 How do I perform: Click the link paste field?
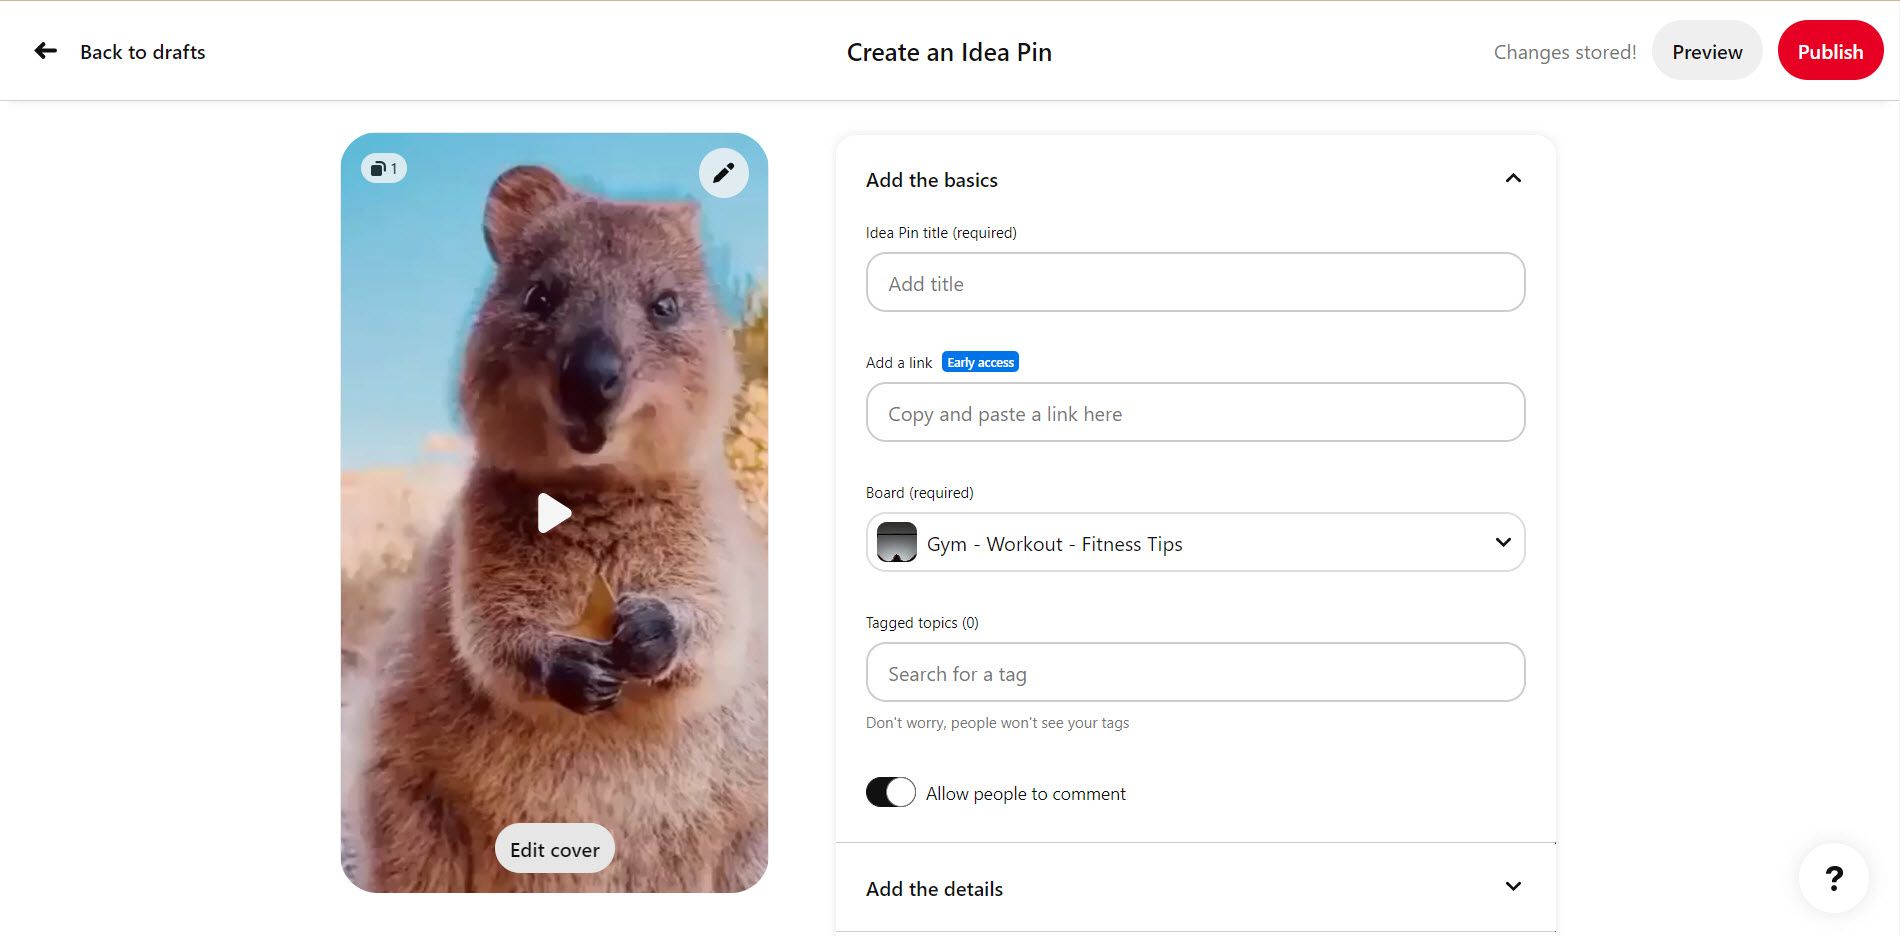pos(1195,412)
